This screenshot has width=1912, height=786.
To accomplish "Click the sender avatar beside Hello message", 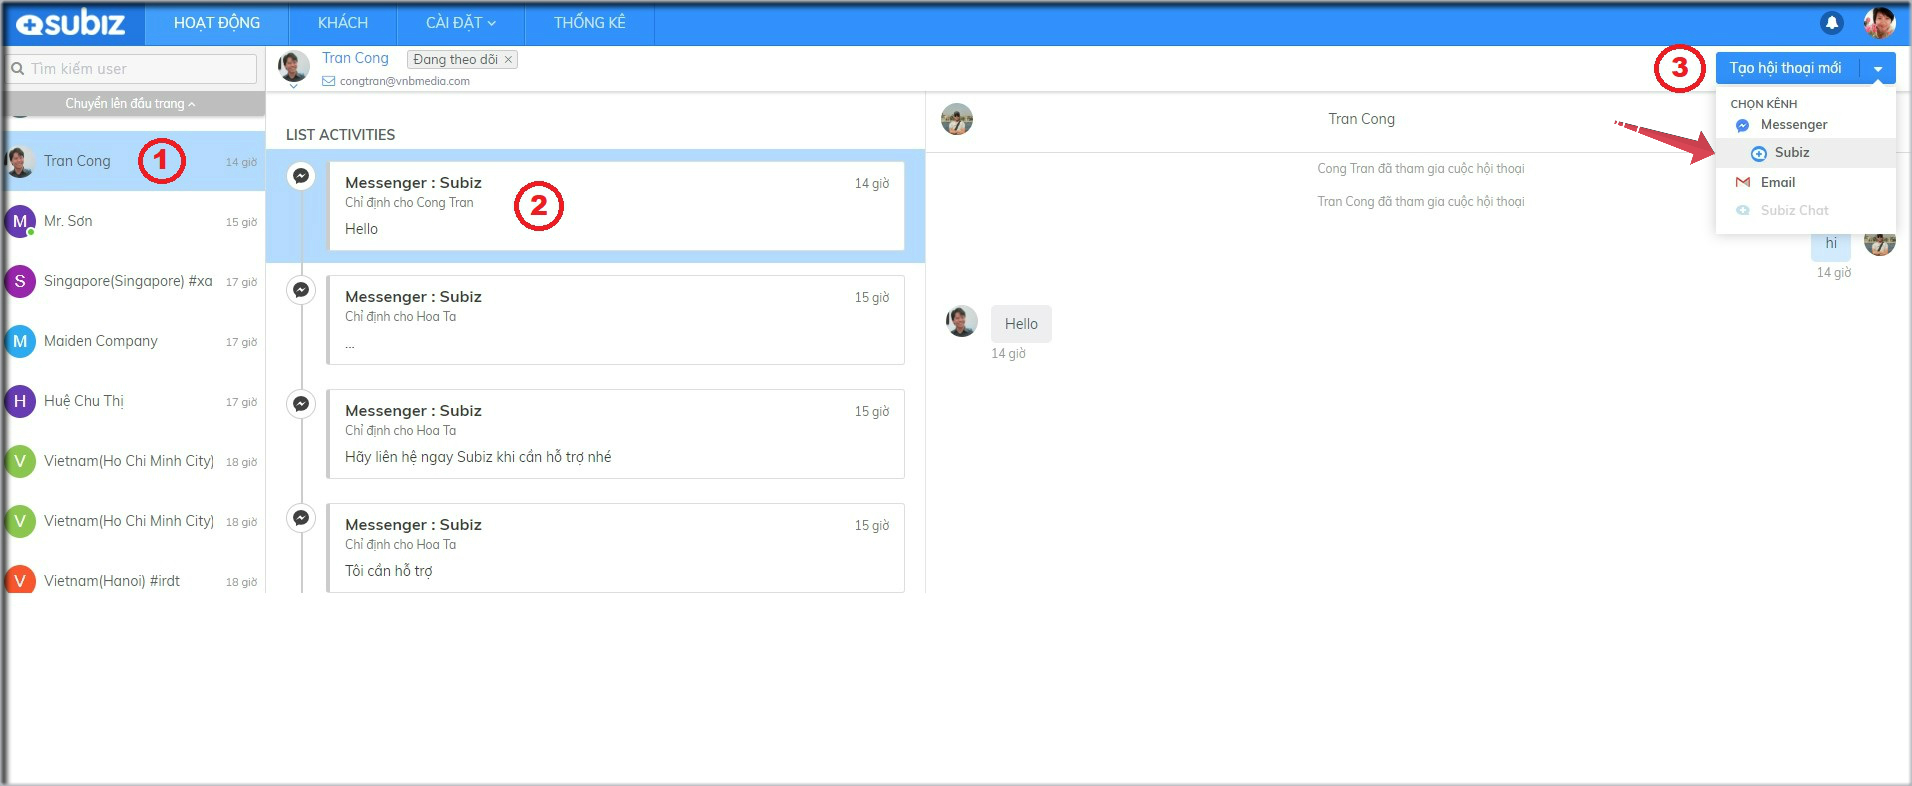I will [x=962, y=321].
